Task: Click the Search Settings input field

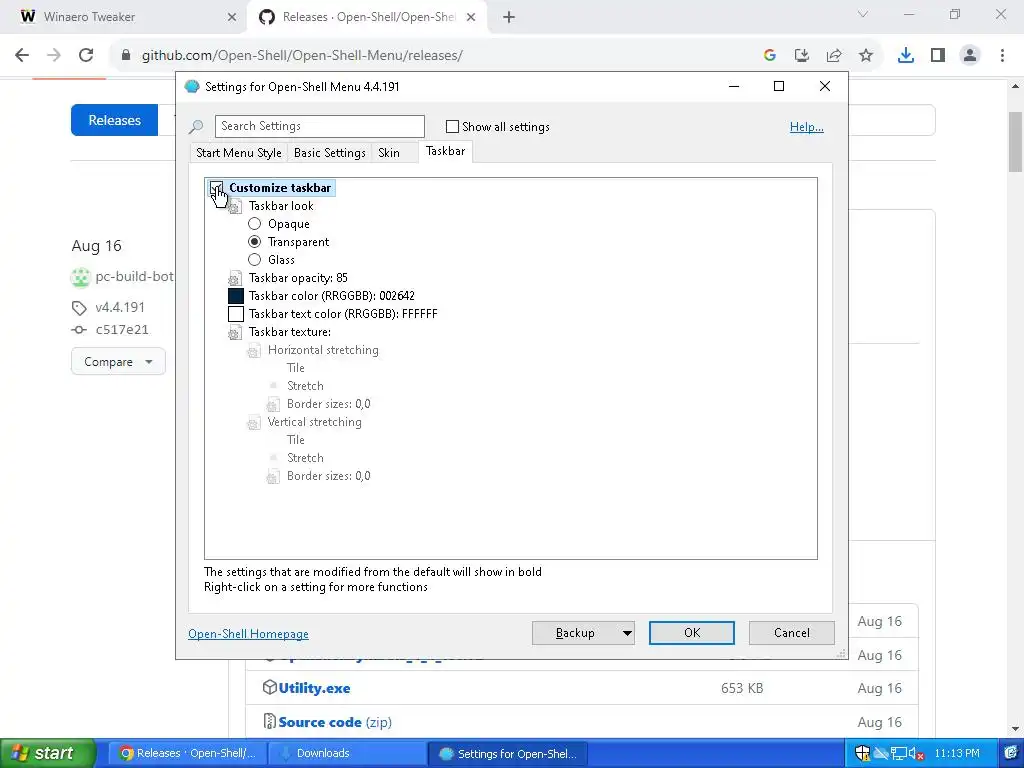Action: (319, 126)
